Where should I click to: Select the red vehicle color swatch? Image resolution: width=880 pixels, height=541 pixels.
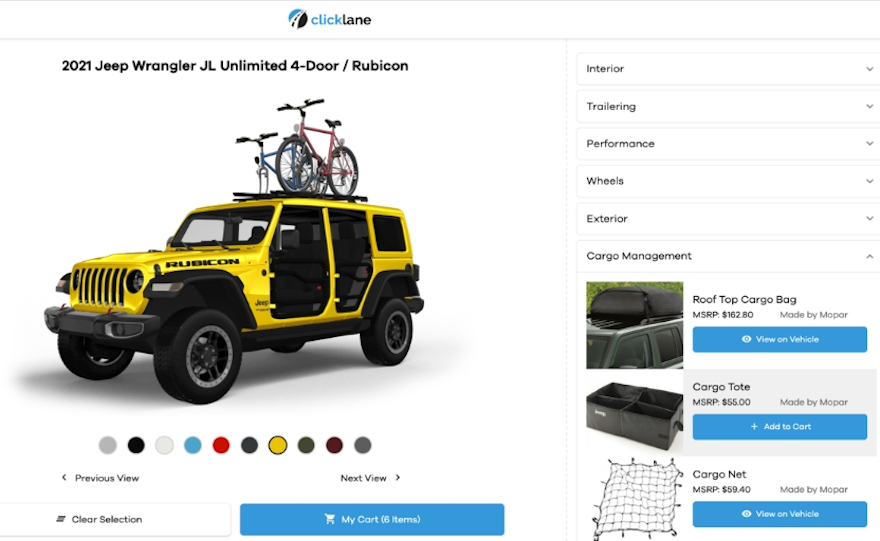[x=221, y=446]
